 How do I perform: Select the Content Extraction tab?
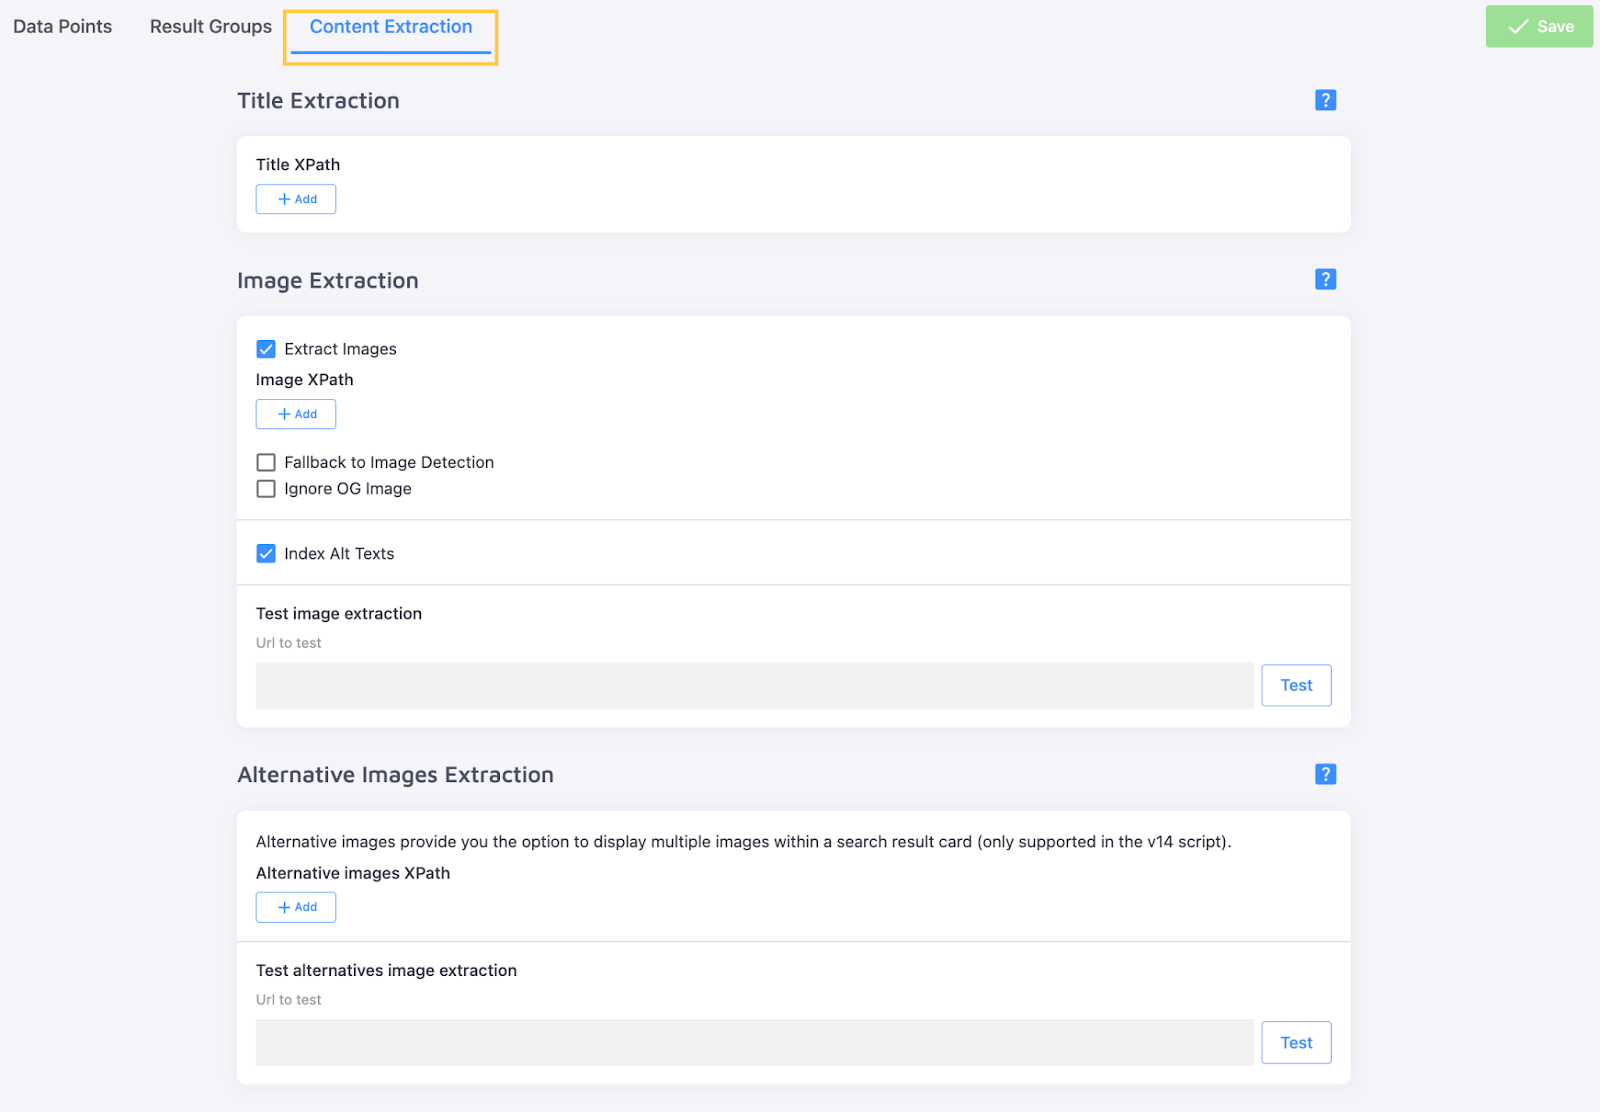pos(391,27)
